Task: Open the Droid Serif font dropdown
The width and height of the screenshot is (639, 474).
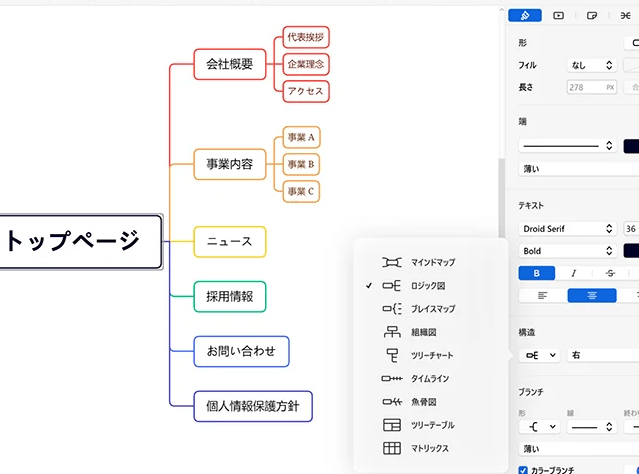Action: pyautogui.click(x=568, y=229)
